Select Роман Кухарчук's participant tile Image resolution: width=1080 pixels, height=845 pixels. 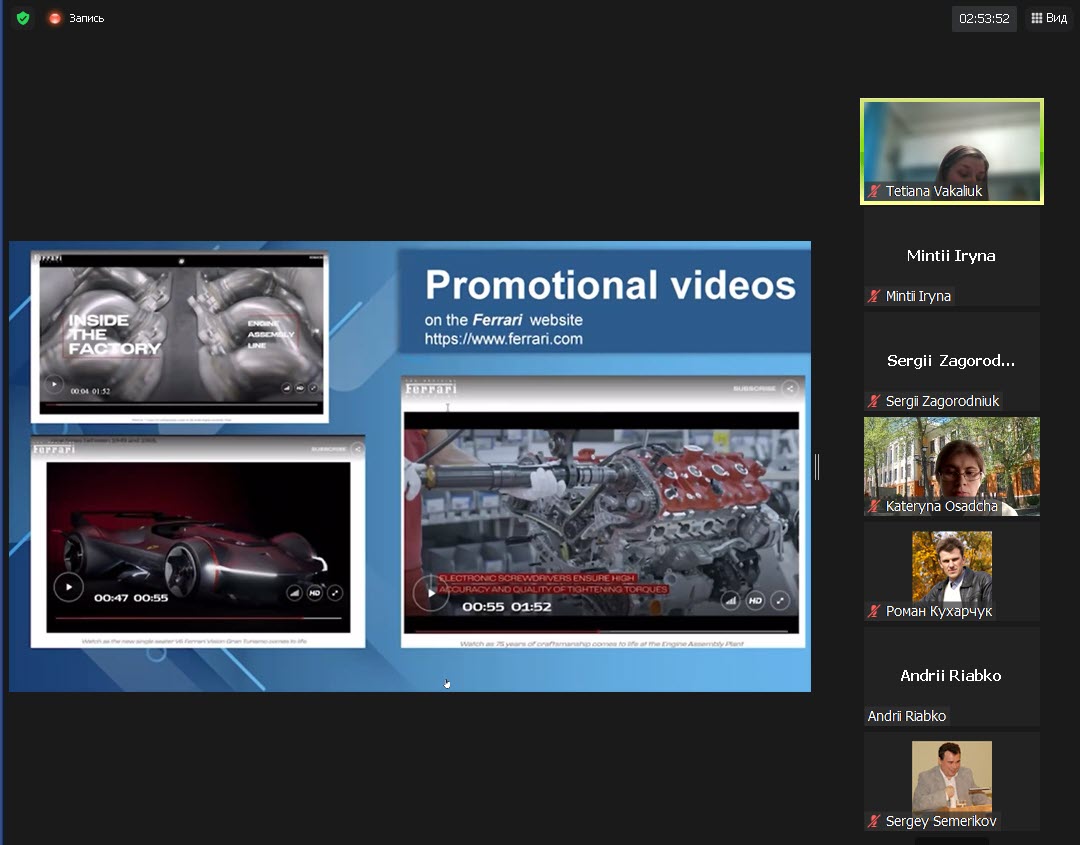(952, 572)
